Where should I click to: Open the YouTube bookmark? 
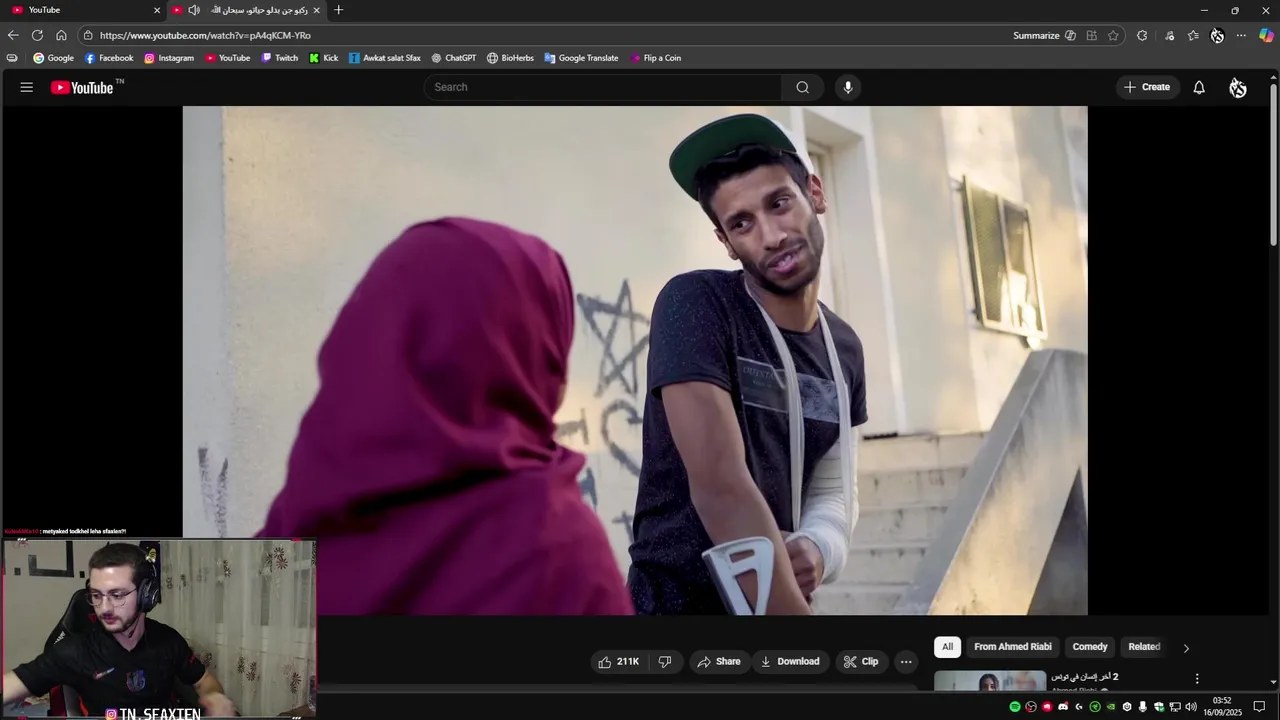tap(228, 58)
